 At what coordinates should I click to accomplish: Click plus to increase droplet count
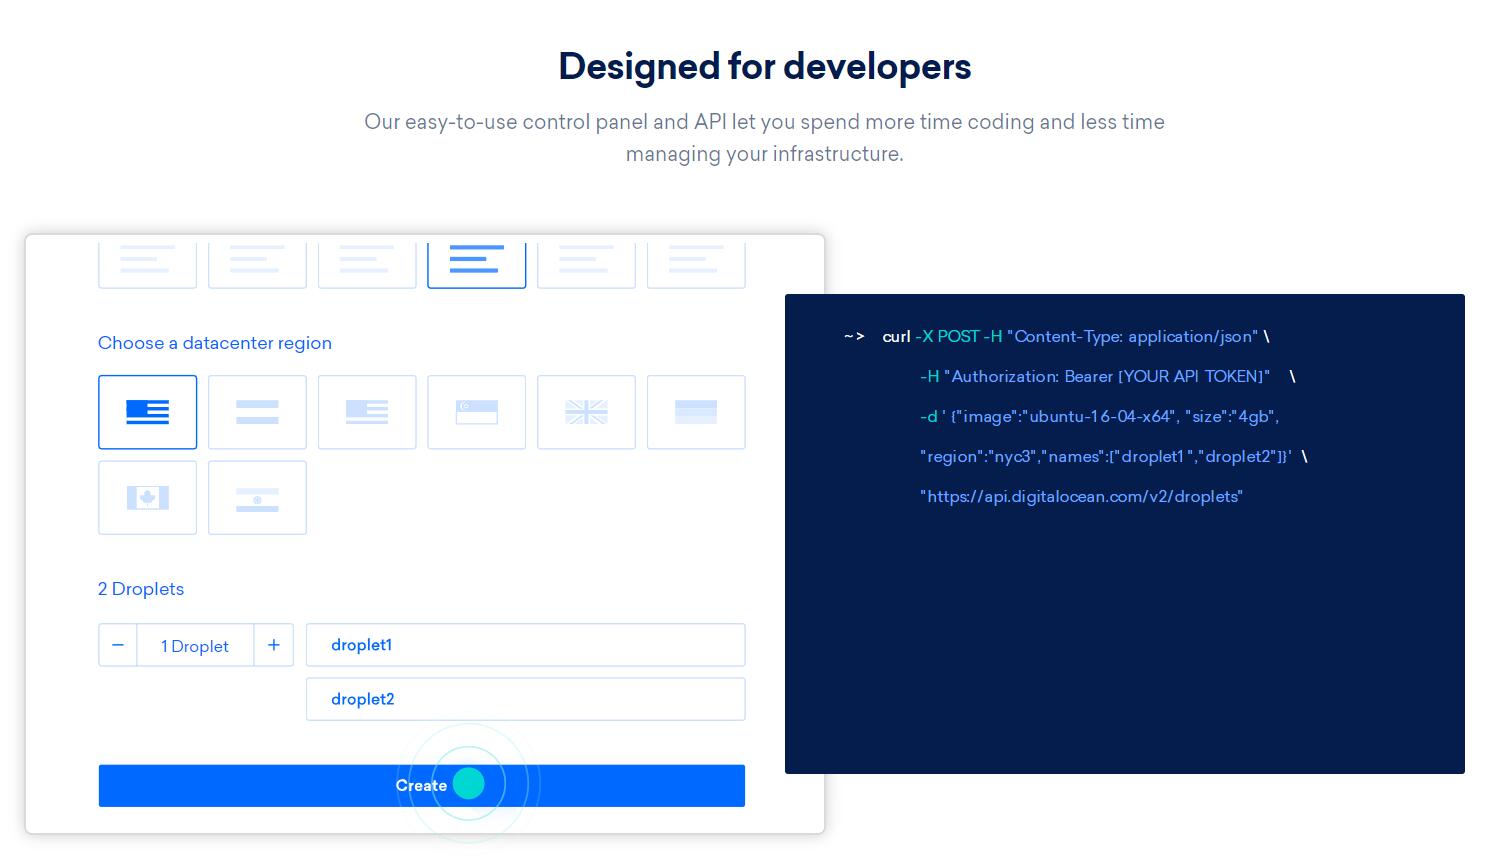pos(274,645)
